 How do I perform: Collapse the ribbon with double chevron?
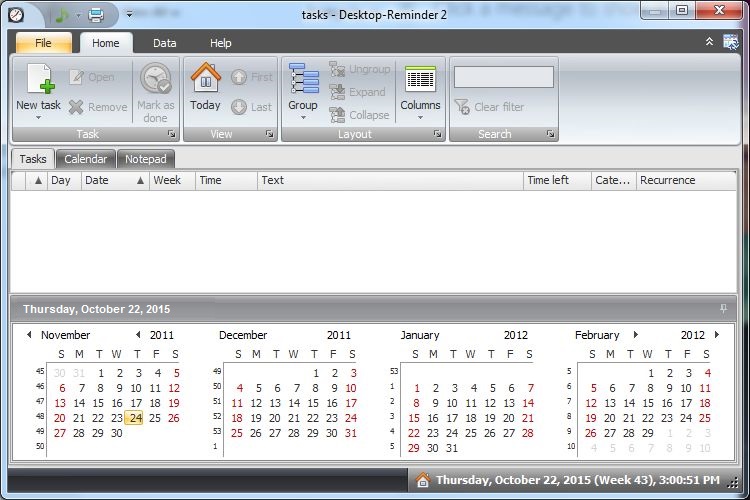coord(709,42)
